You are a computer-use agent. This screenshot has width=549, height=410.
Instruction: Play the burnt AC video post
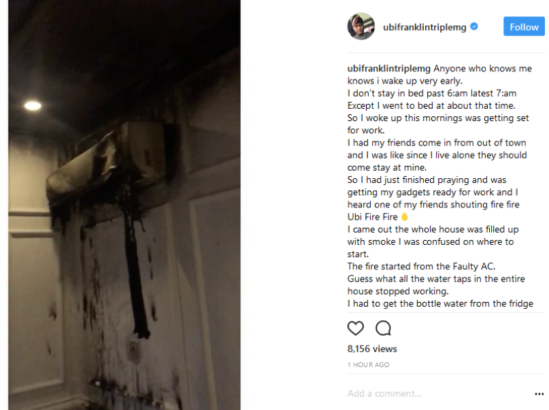[124, 205]
